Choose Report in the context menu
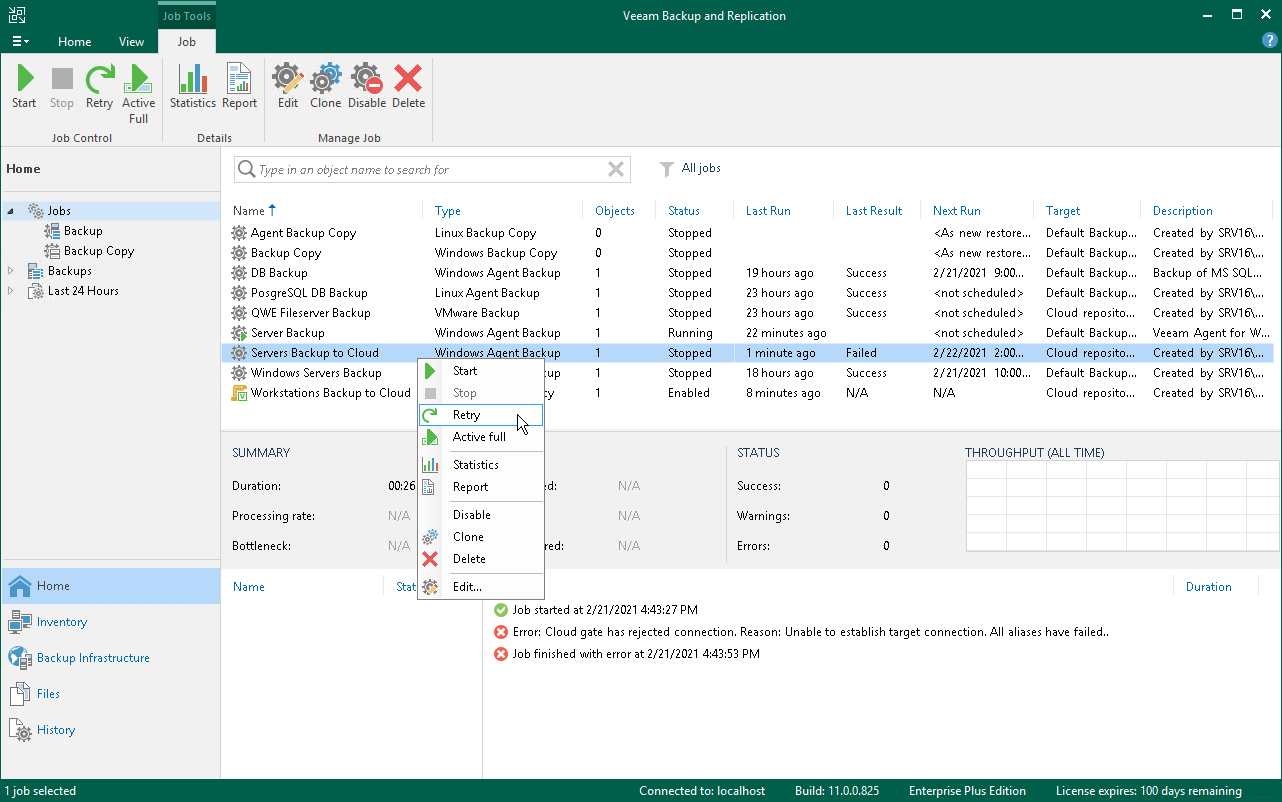Screen dimensions: 1282x802 (481, 487)
